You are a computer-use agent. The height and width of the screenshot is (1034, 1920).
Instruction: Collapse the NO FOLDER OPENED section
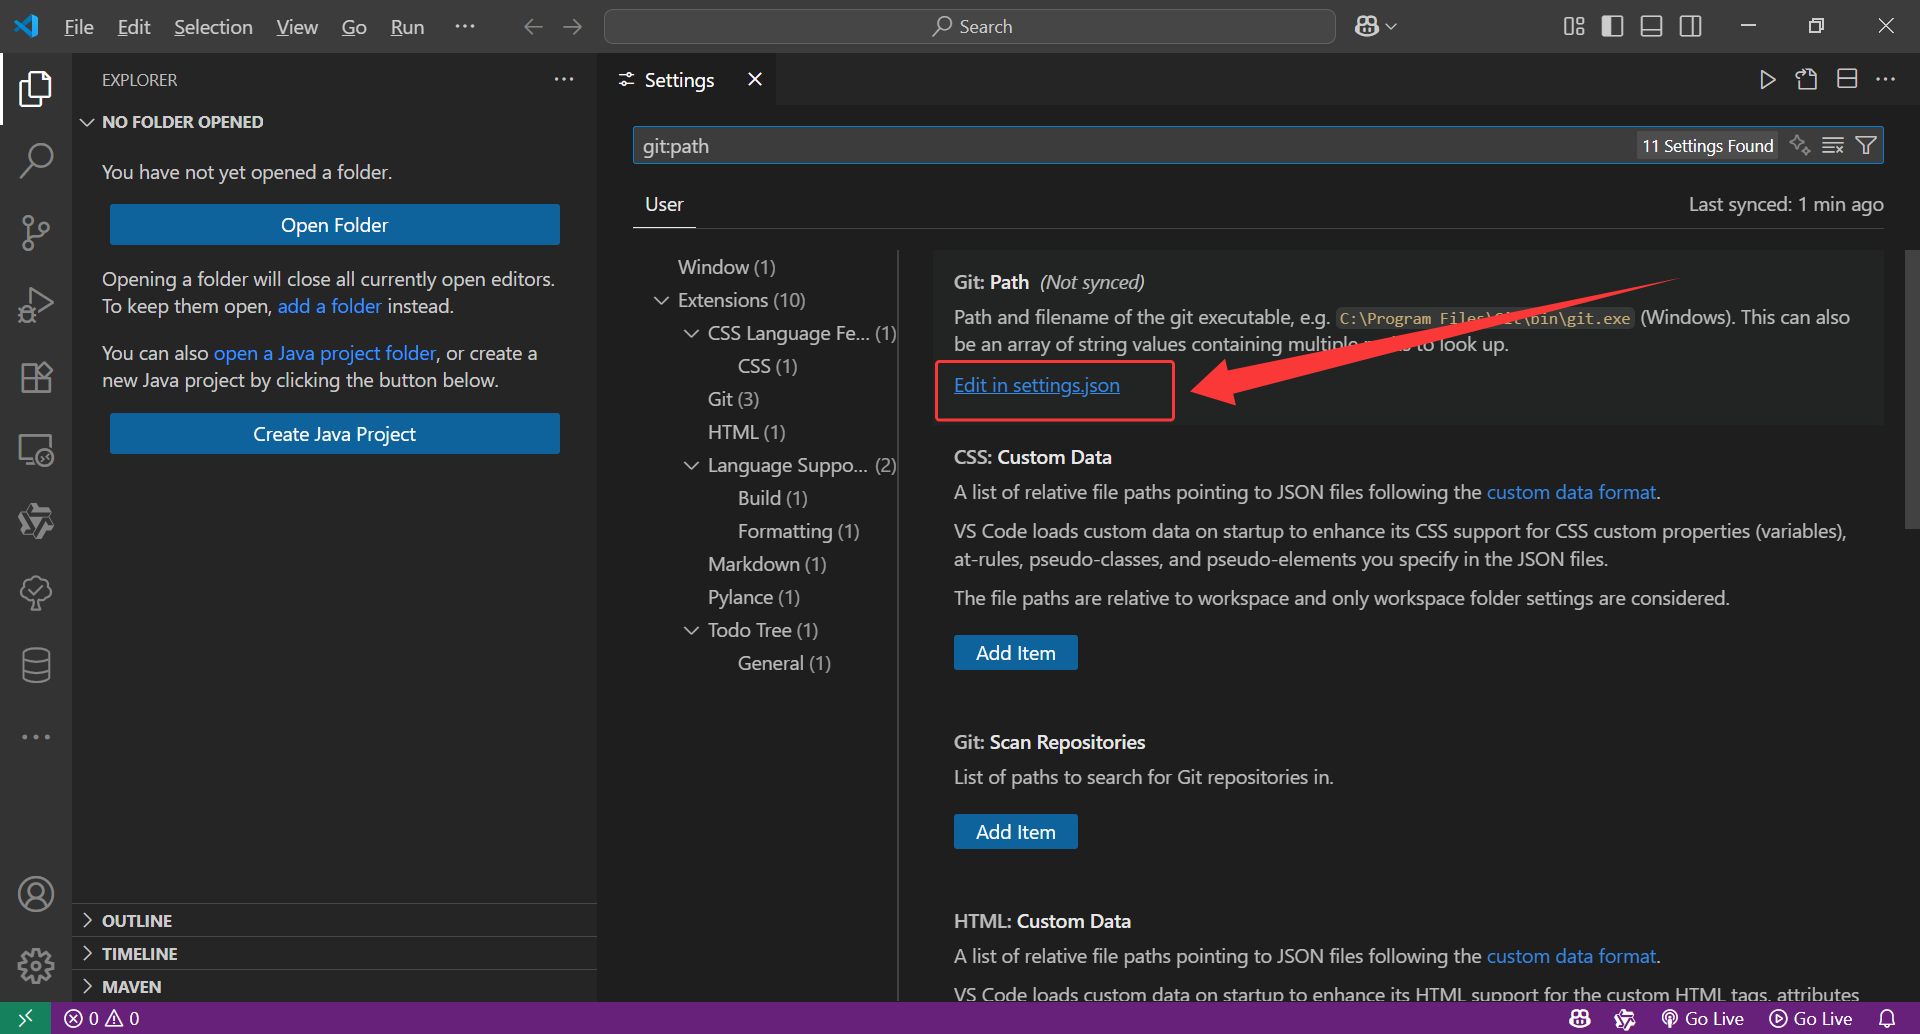click(x=87, y=122)
